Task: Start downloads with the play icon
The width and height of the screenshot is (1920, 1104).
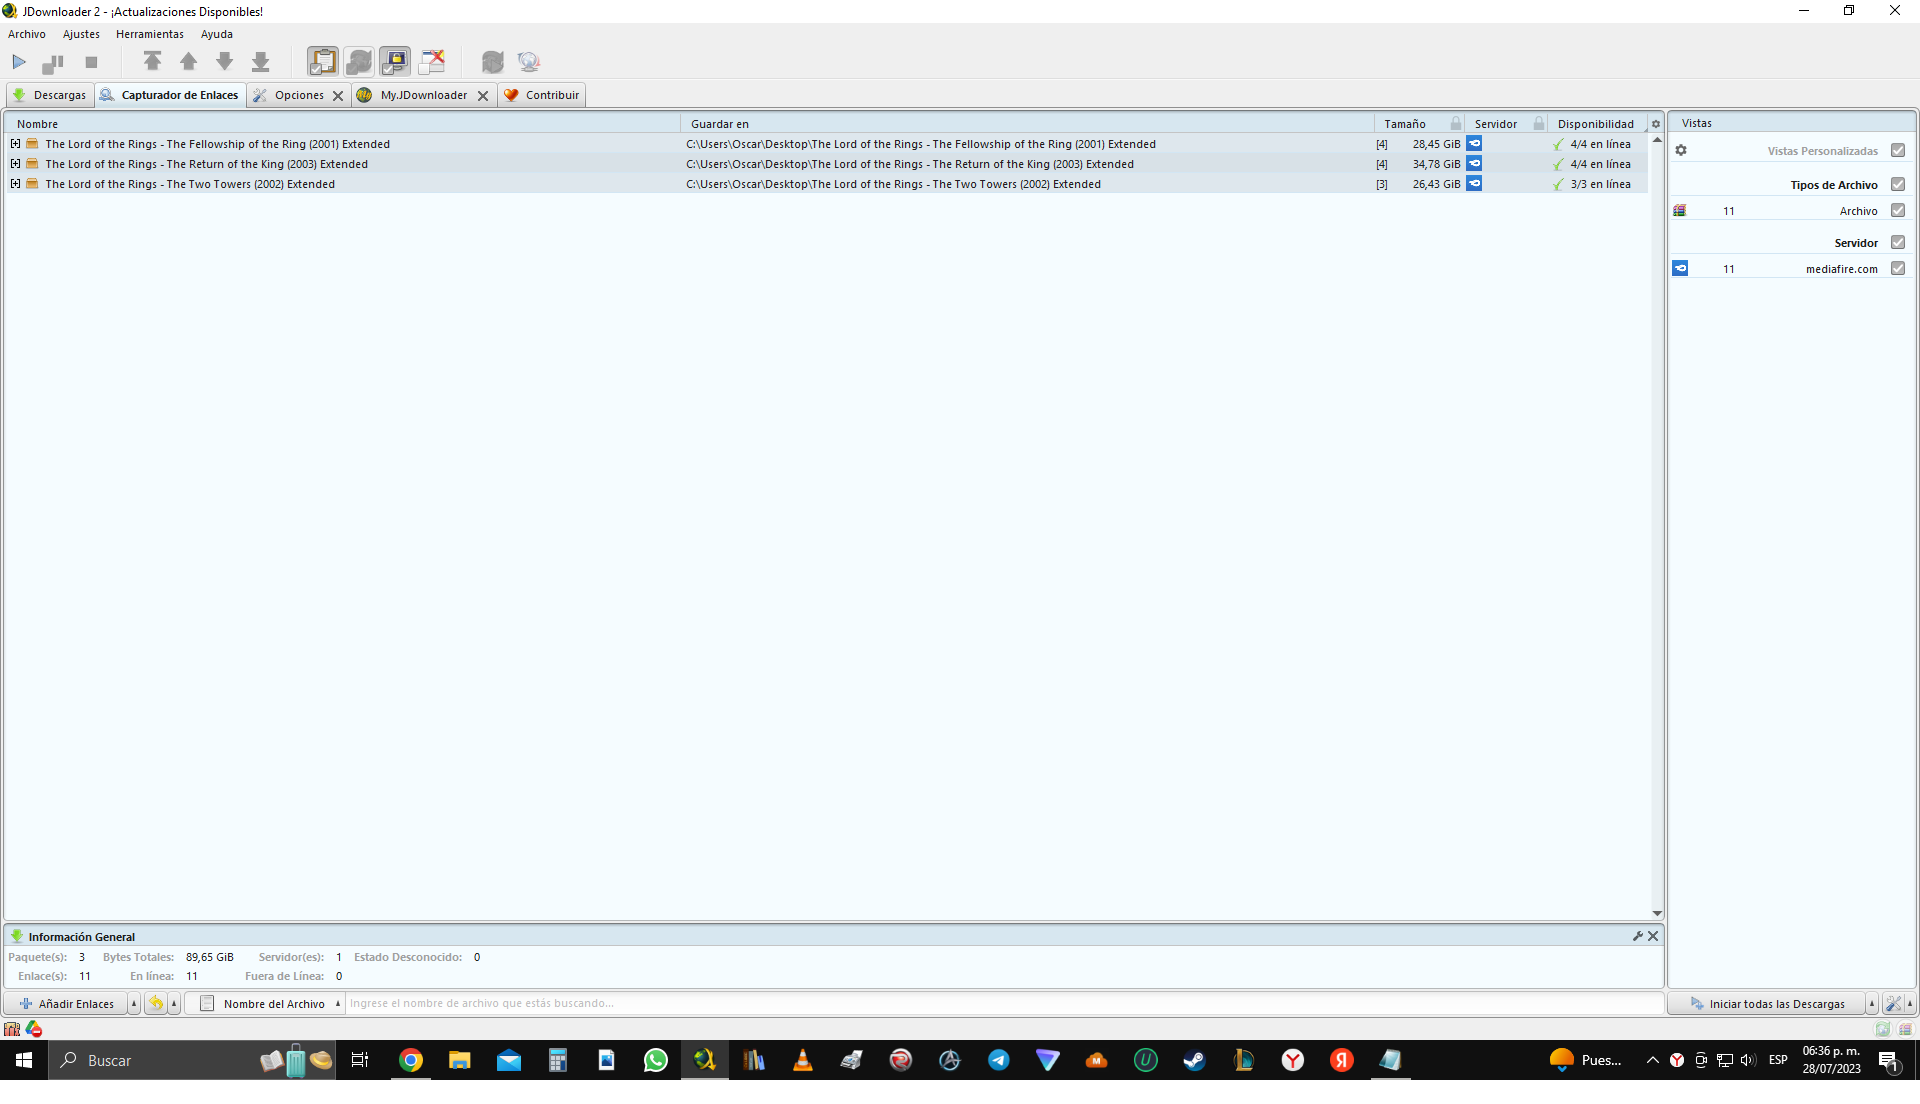Action: (x=19, y=62)
